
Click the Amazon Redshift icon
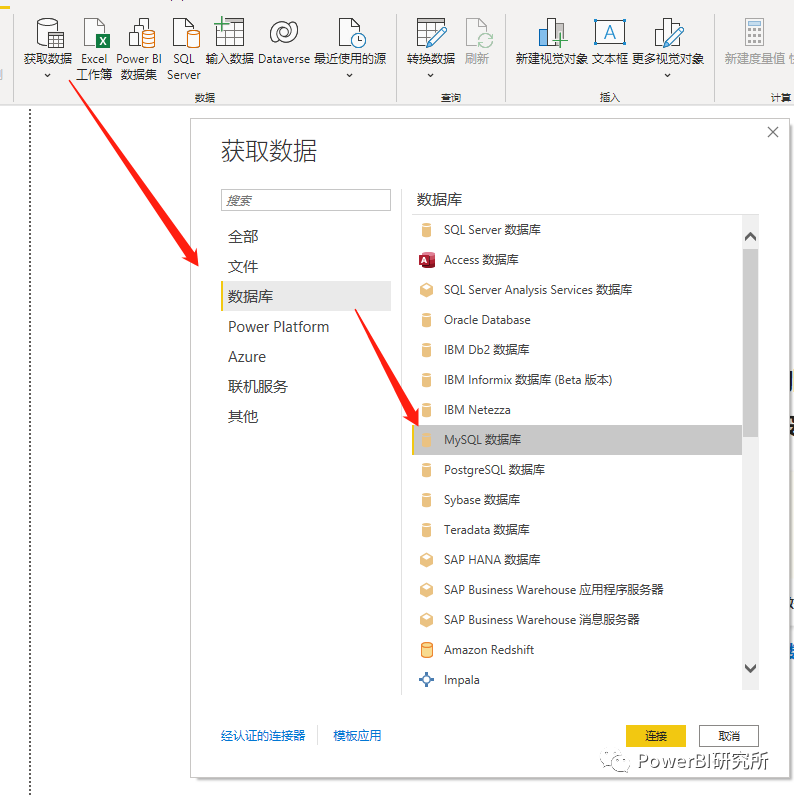[426, 650]
